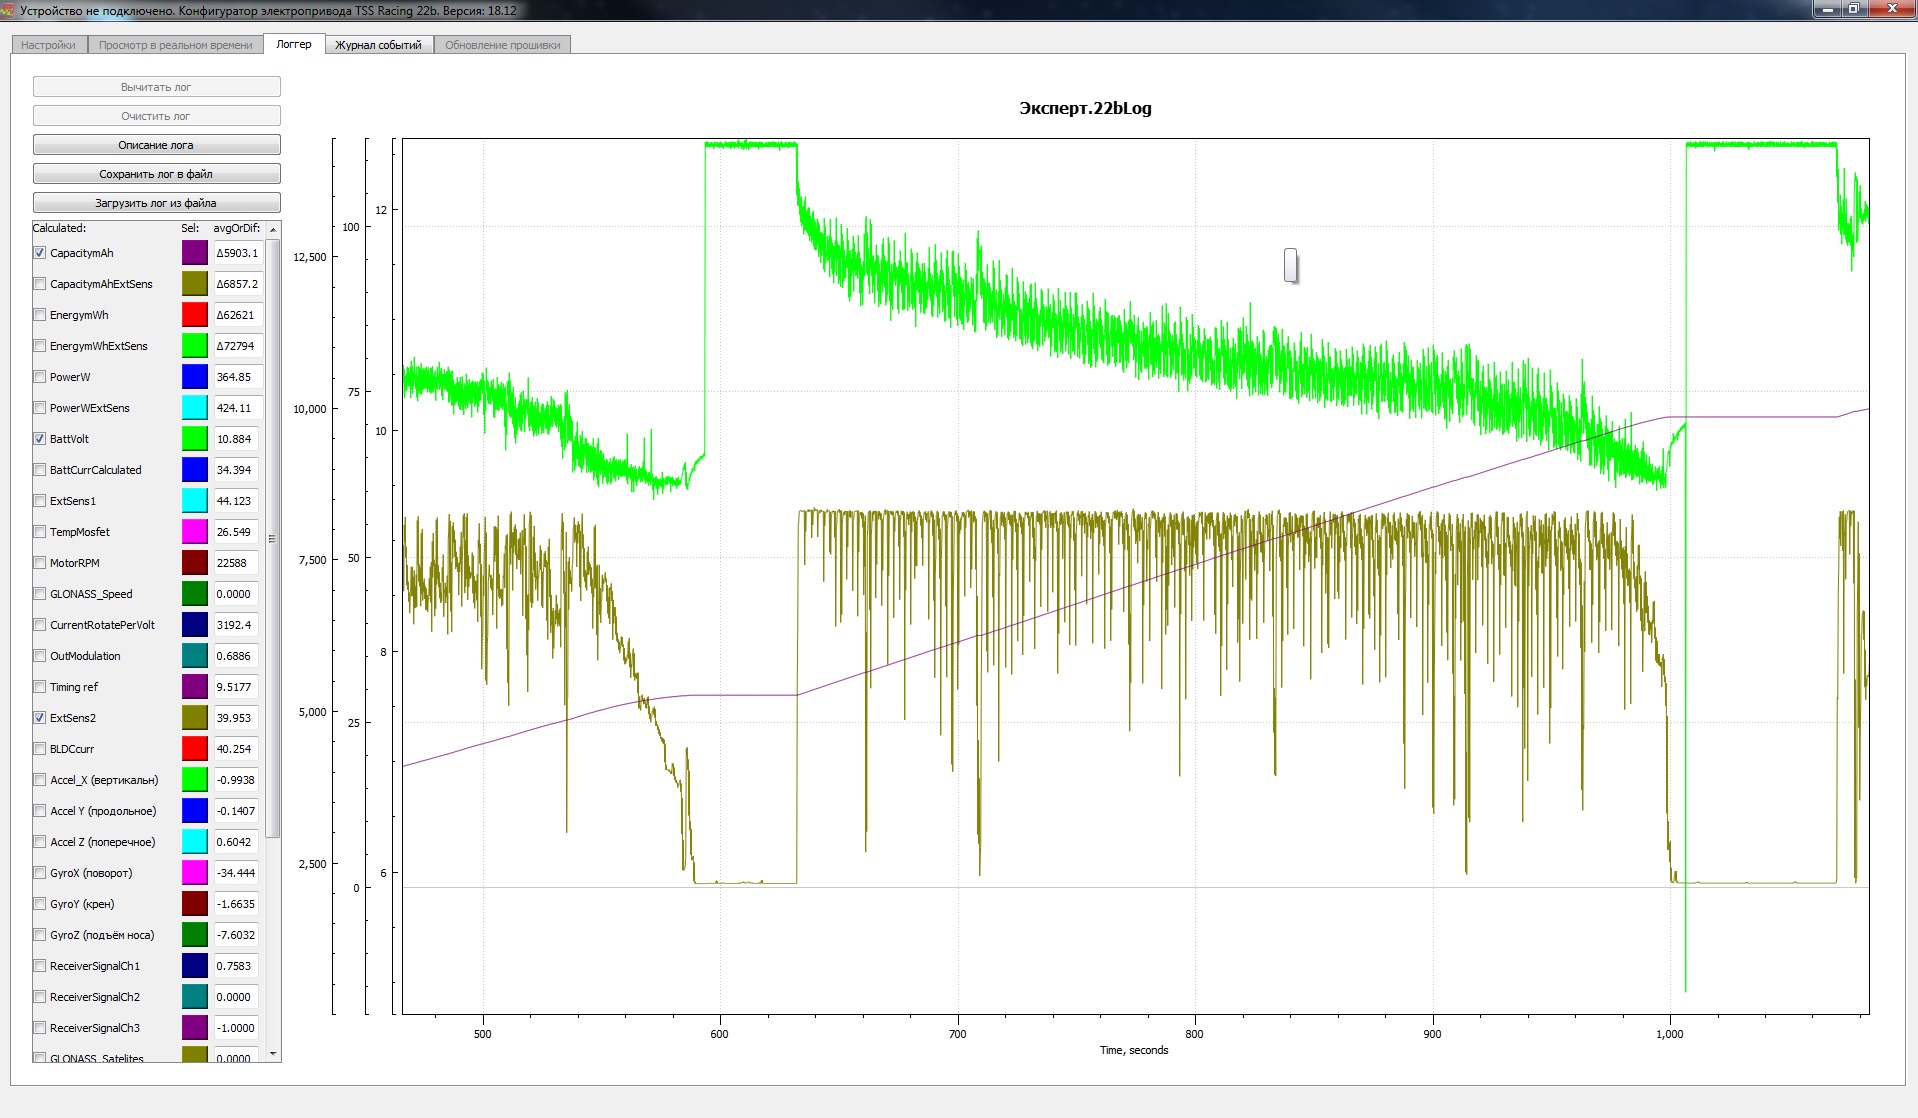
Task: Disable the BattVolt plot checkbox
Action: pyautogui.click(x=40, y=439)
